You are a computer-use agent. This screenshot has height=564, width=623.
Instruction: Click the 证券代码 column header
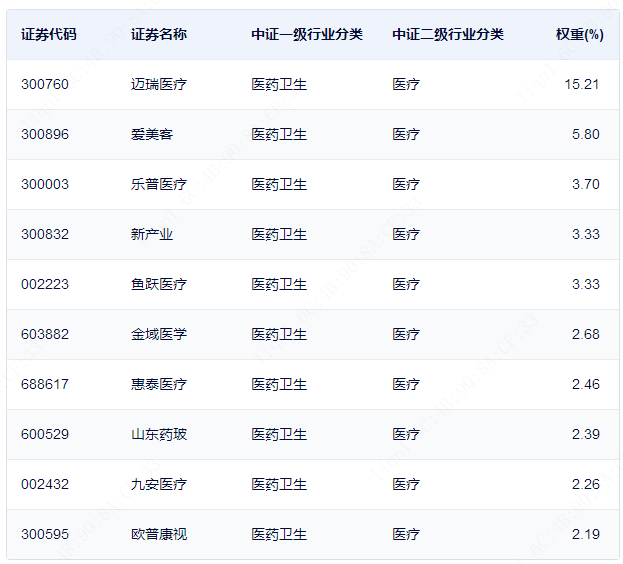pyautogui.click(x=48, y=35)
